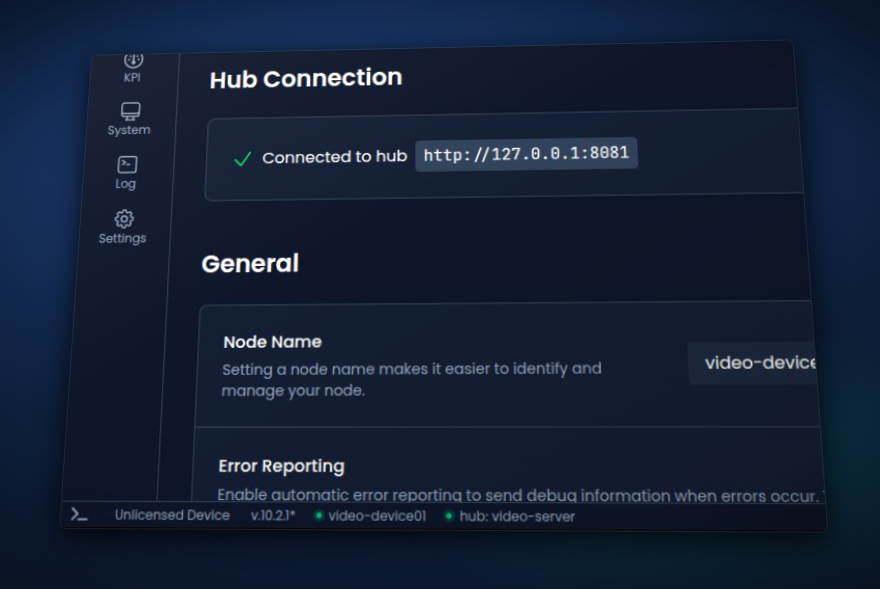Open the Log terminal icon in sidebar
The width and height of the screenshot is (880, 589).
[126, 163]
